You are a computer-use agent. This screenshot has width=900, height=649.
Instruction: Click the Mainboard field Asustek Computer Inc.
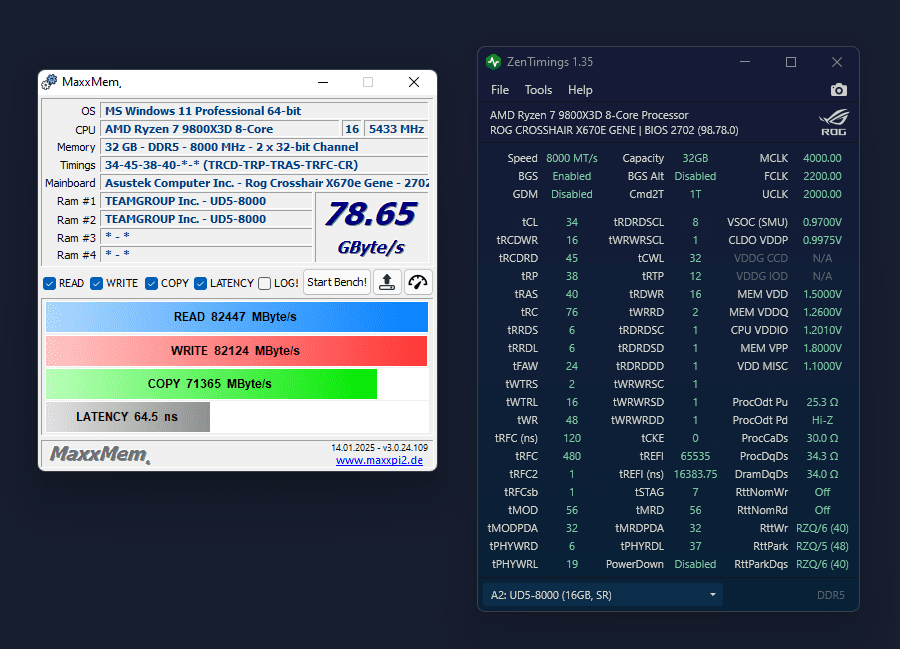[x=265, y=183]
